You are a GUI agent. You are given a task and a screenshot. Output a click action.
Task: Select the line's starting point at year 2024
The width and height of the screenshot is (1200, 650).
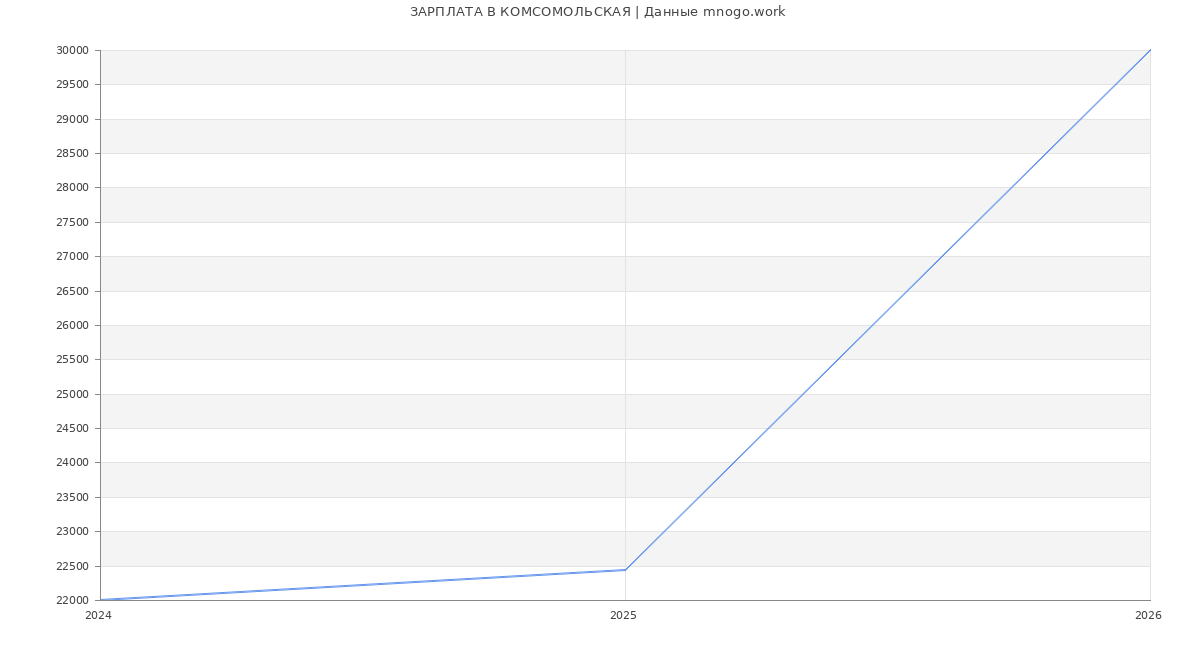pyautogui.click(x=101, y=600)
